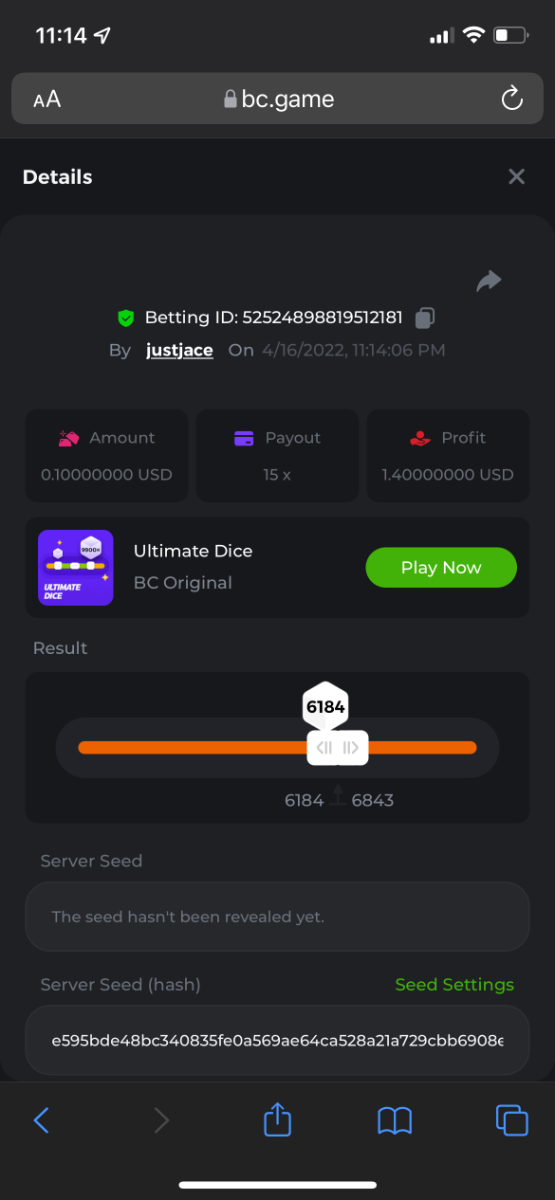The image size is (555, 1200).
Task: Select the Server Seed hash field
Action: point(277,1040)
